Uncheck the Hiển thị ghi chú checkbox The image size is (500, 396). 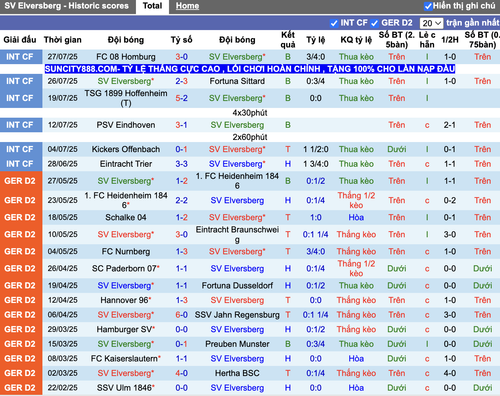[x=428, y=6]
